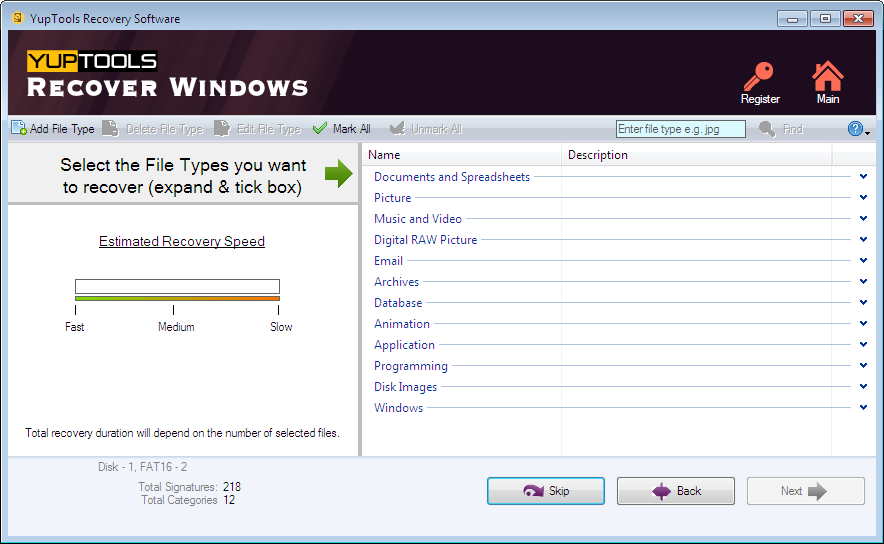Click the Back button

[676, 491]
